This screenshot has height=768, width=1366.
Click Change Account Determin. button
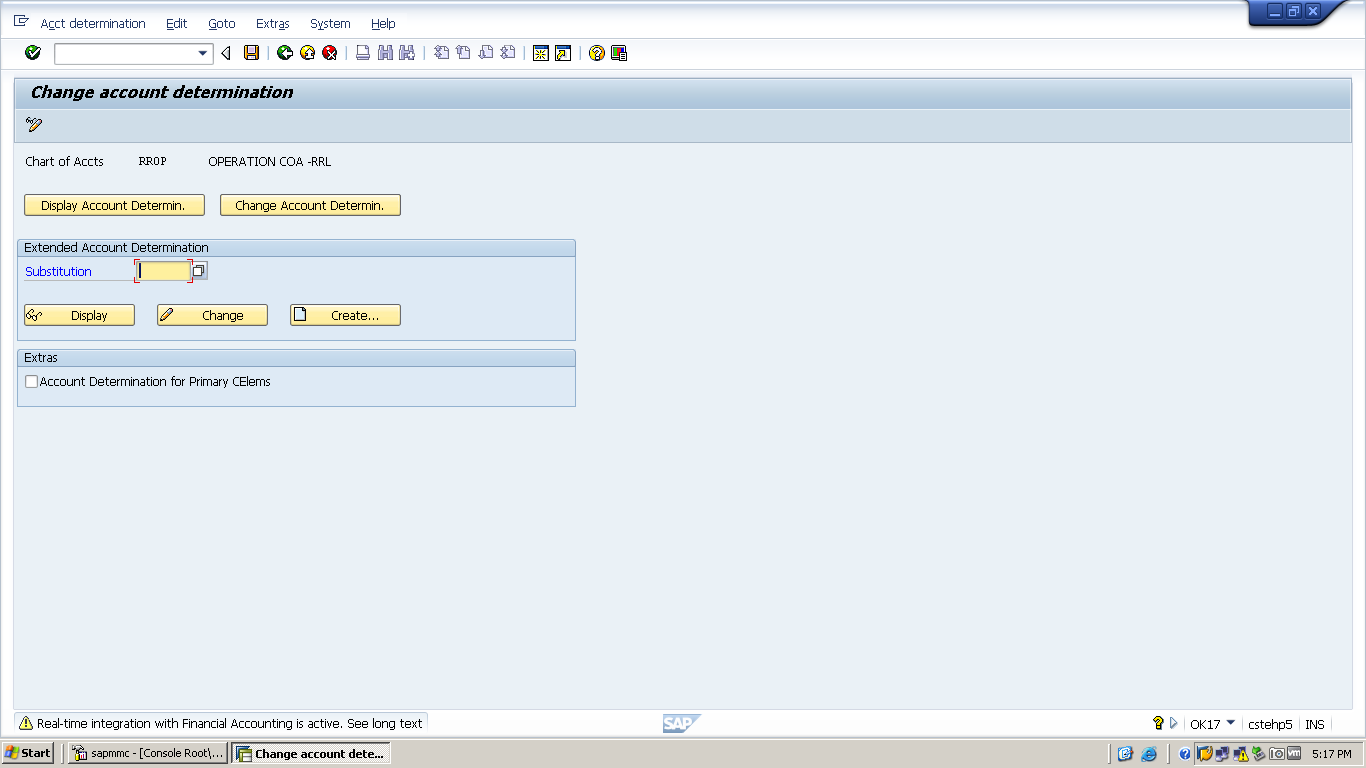click(310, 205)
